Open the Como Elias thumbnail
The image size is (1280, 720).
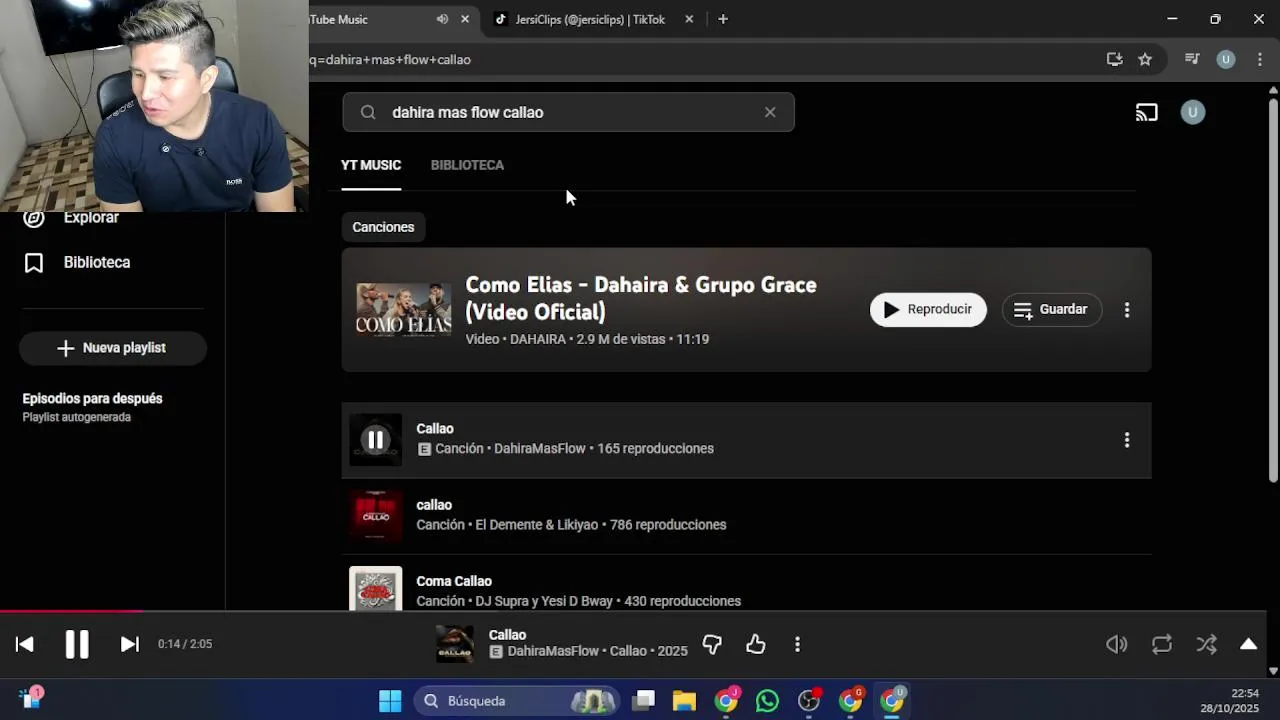coord(404,310)
